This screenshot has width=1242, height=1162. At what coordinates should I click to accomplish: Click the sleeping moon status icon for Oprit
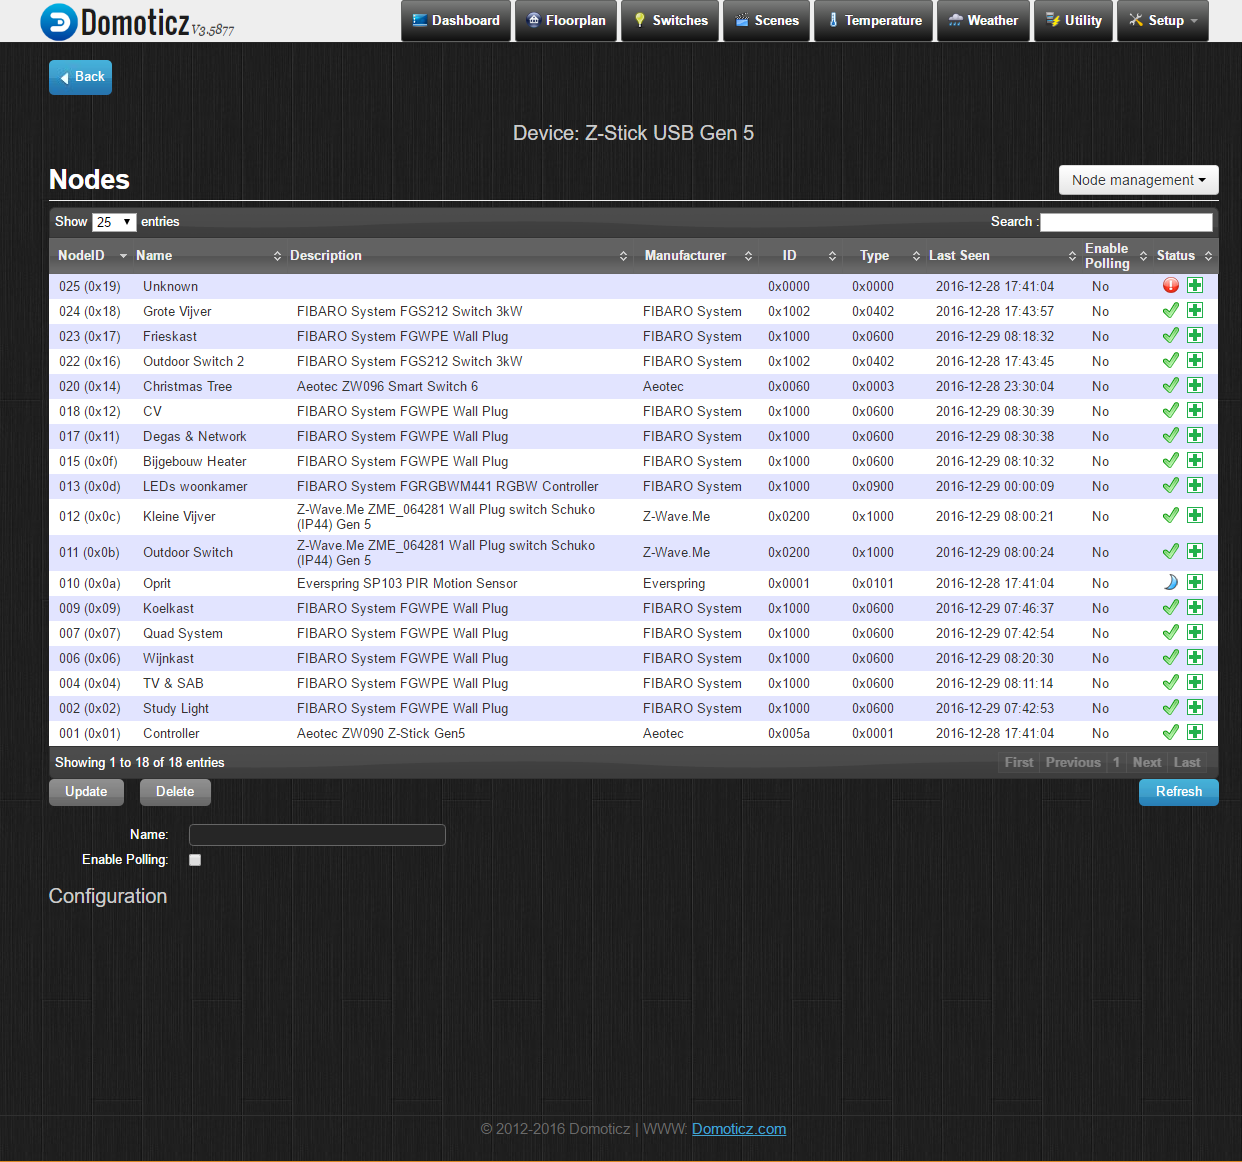point(1171,583)
